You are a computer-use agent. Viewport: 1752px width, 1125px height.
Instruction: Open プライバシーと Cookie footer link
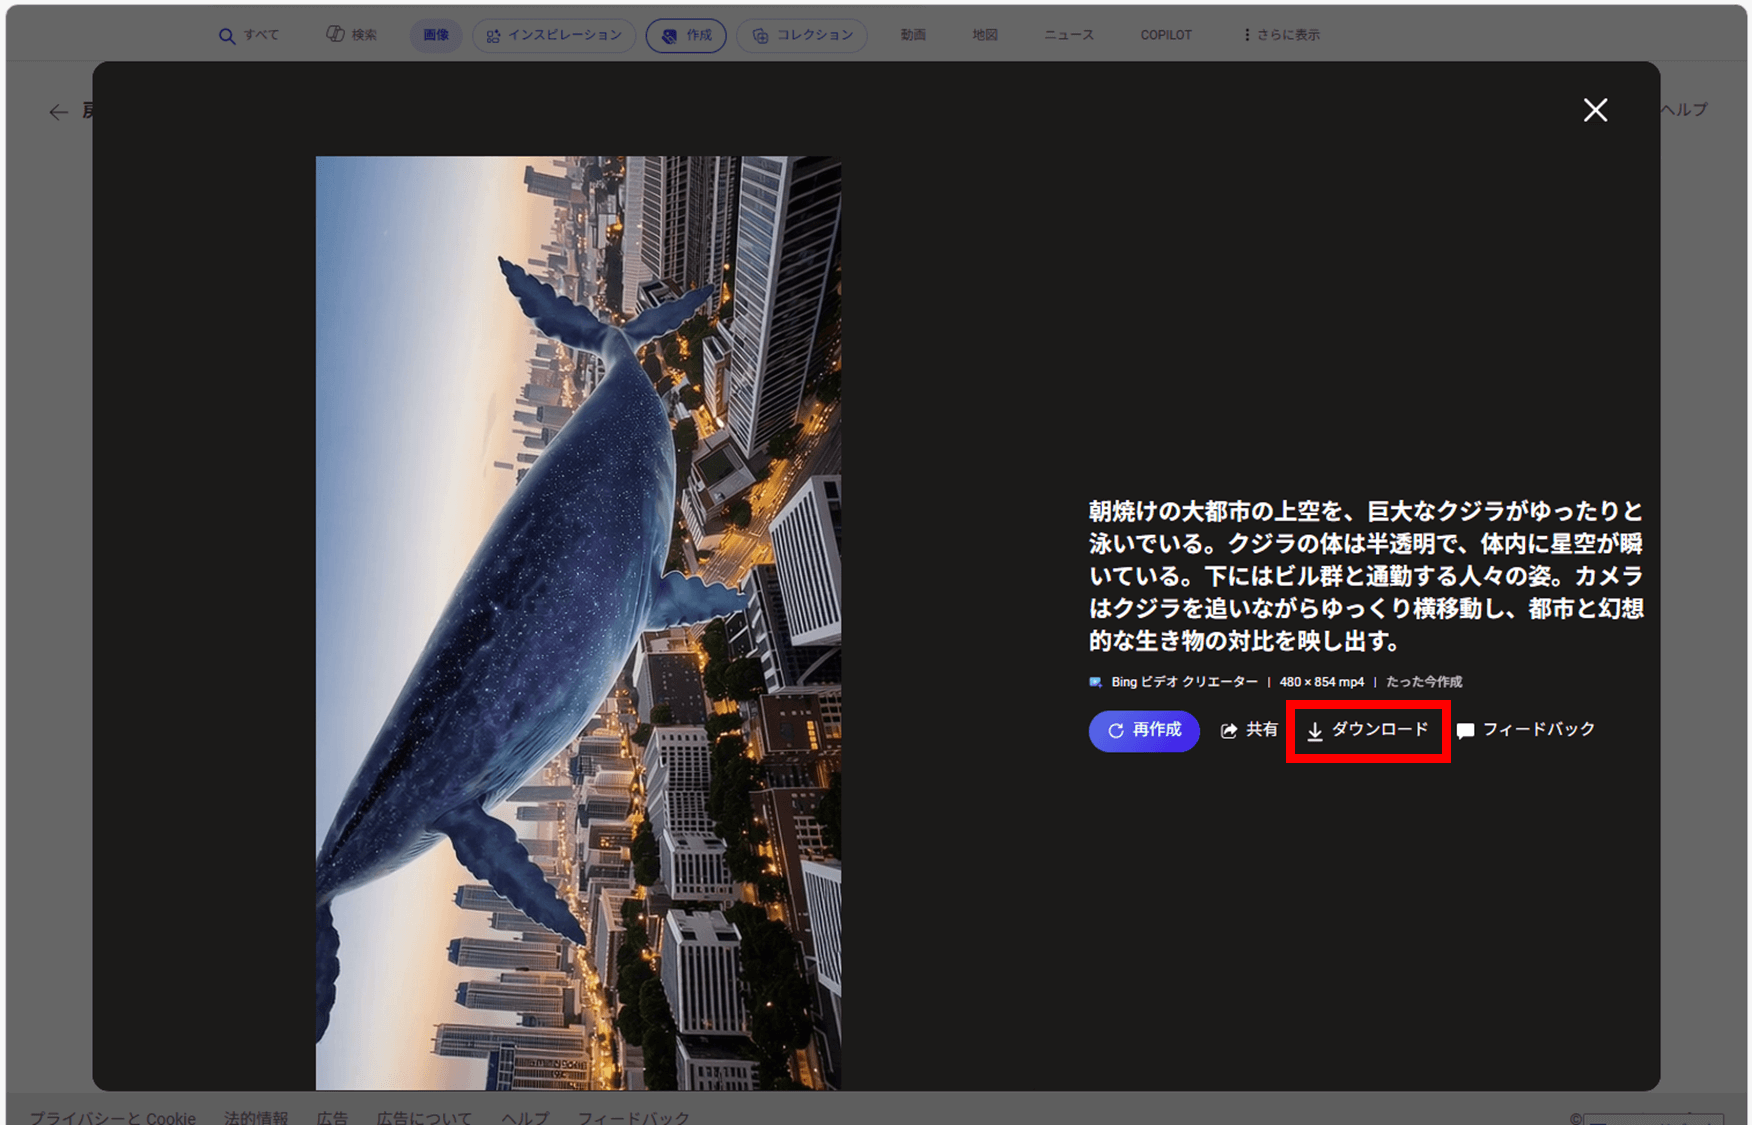112,1117
